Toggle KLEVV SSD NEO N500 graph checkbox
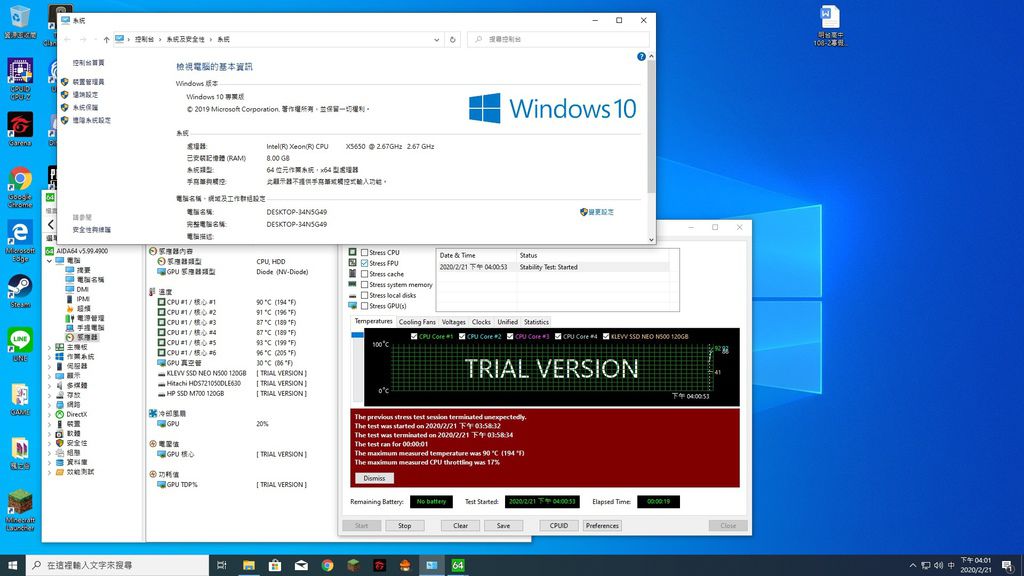Image resolution: width=1024 pixels, height=576 pixels. coord(606,336)
